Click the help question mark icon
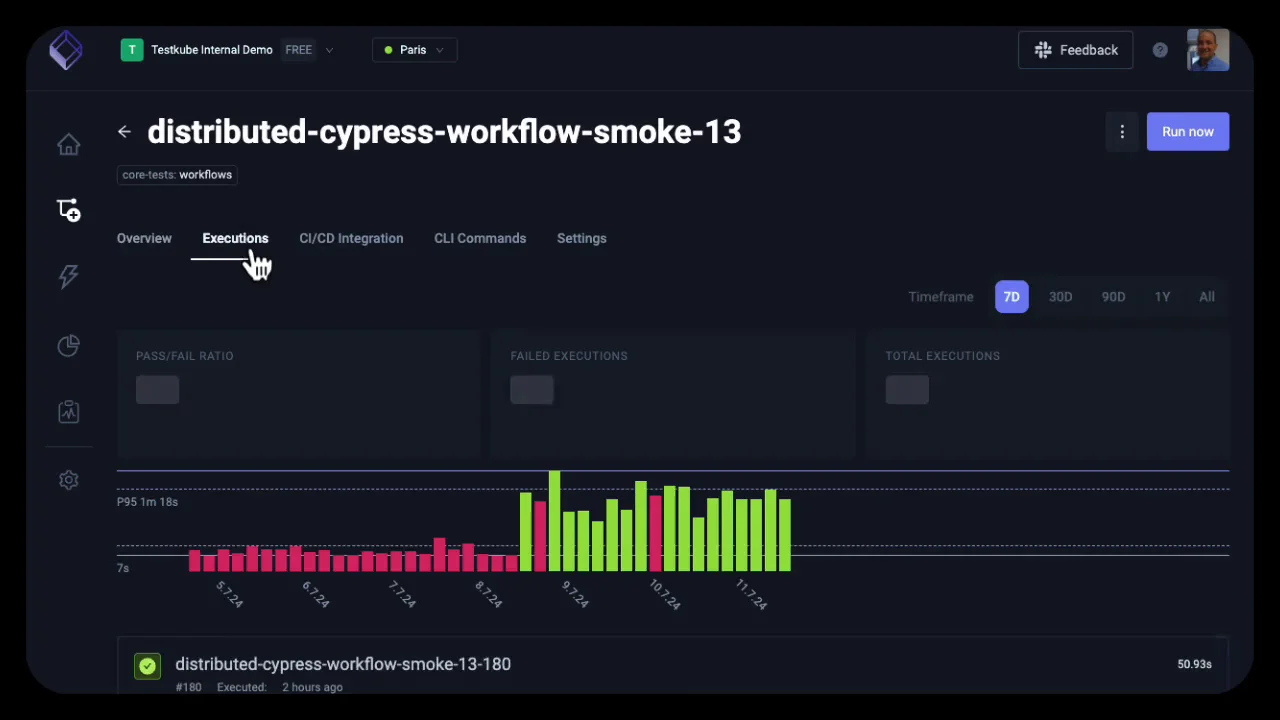 1160,50
